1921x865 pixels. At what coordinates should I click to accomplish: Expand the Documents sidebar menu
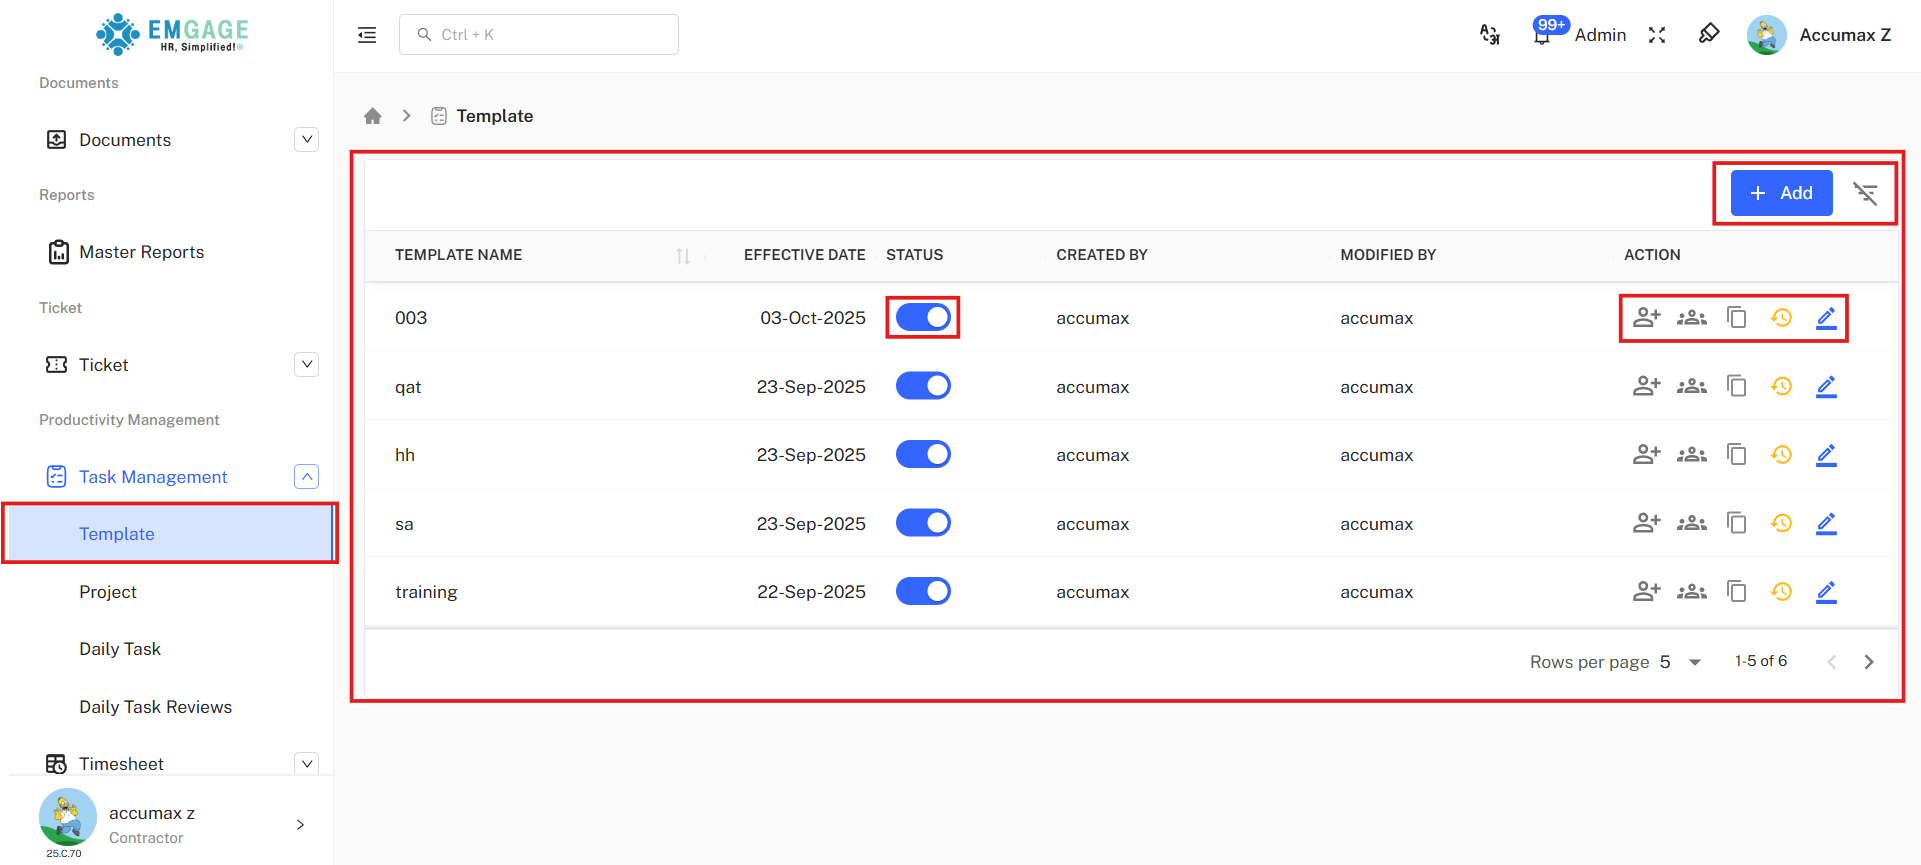(307, 140)
